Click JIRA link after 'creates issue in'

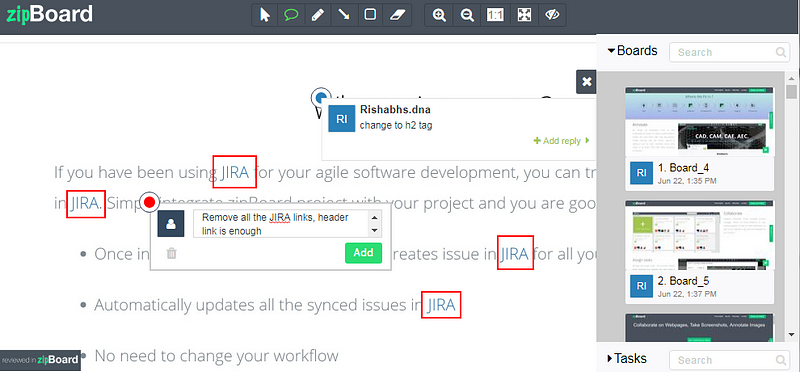tap(514, 253)
